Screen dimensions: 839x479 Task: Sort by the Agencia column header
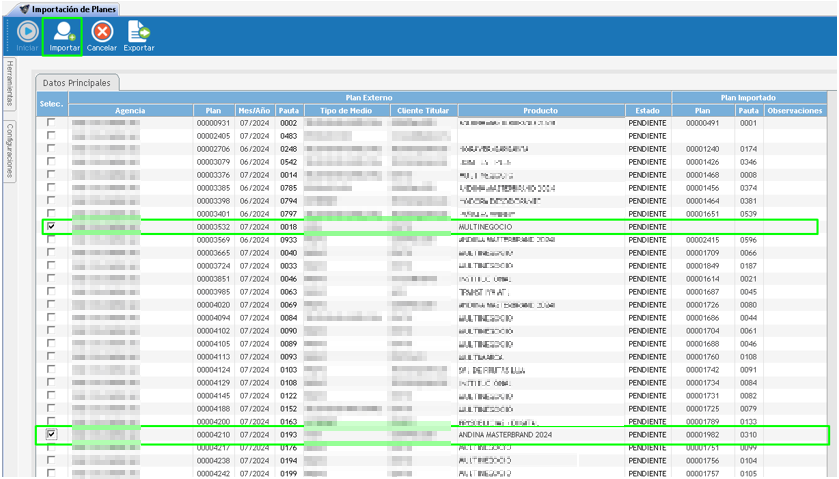coord(130,110)
